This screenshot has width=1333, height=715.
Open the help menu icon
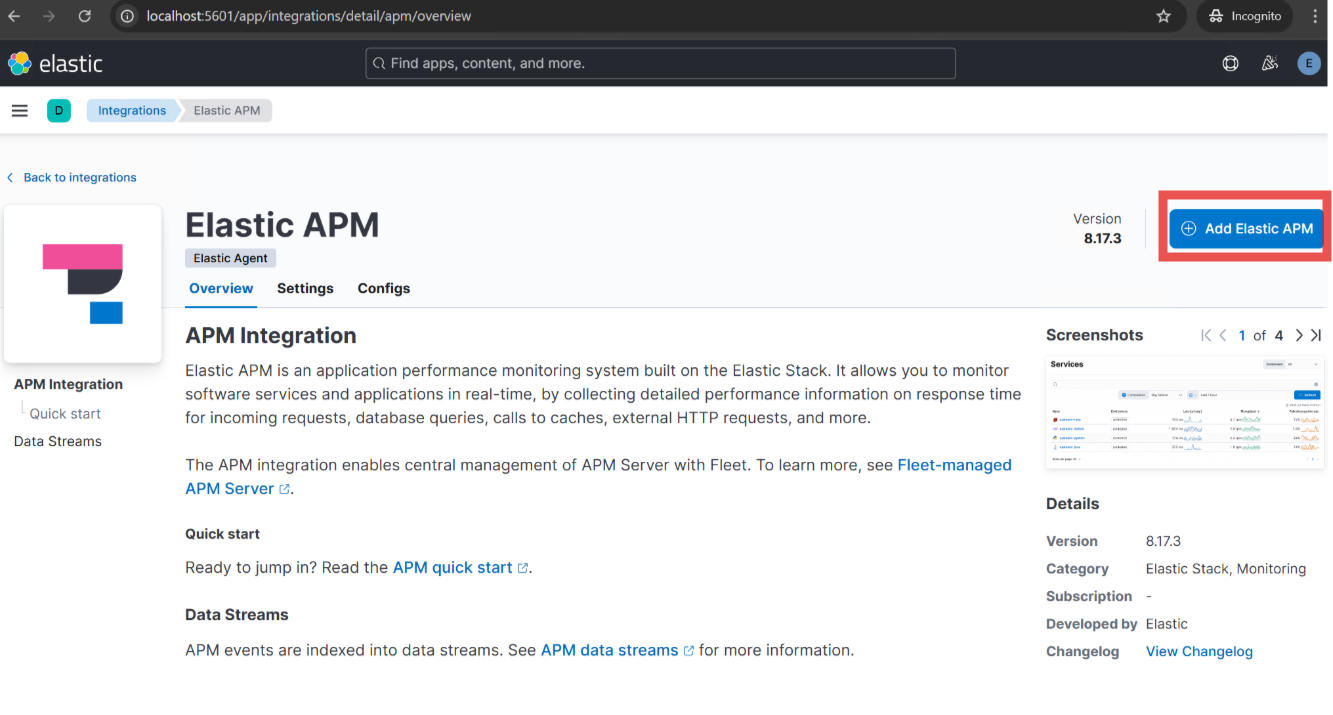pyautogui.click(x=1230, y=64)
